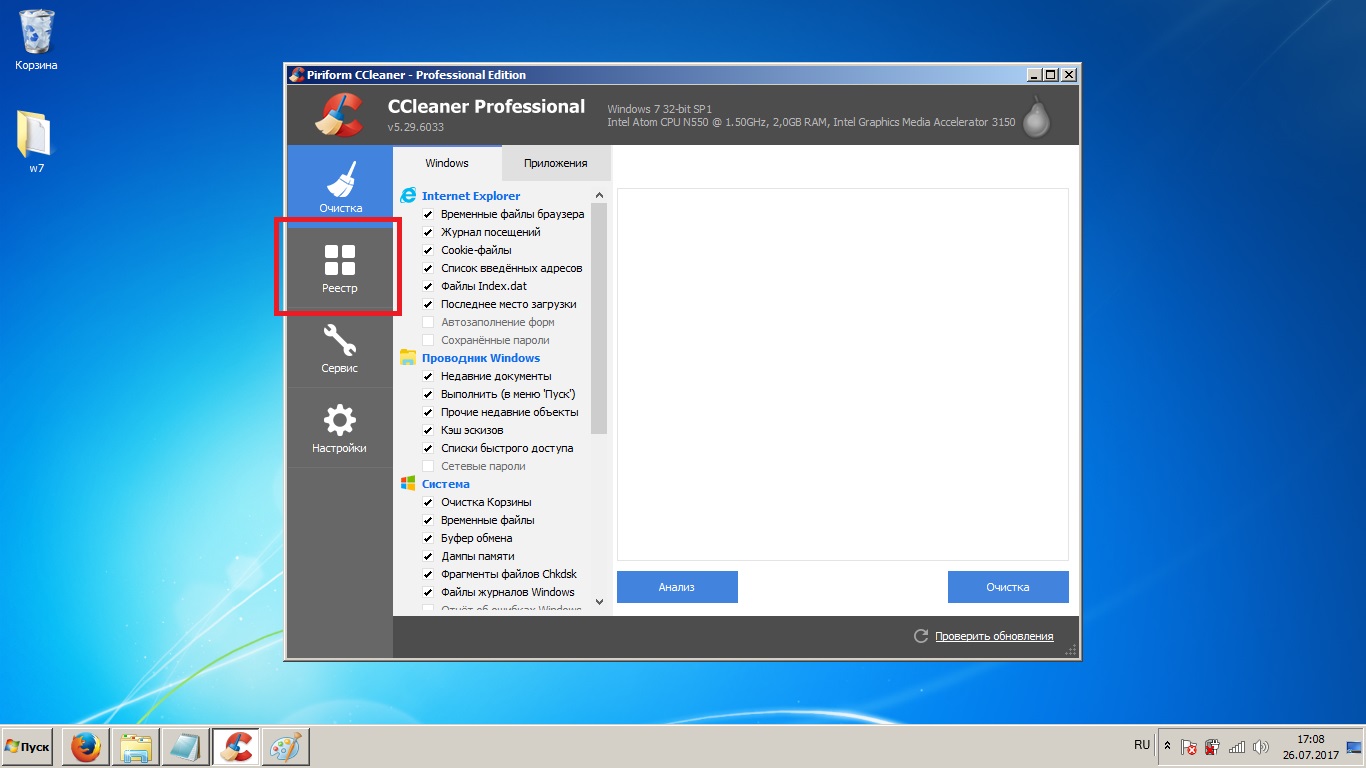This screenshot has width=1366, height=768.
Task: Select the w7 folder on desktop
Action: point(35,141)
